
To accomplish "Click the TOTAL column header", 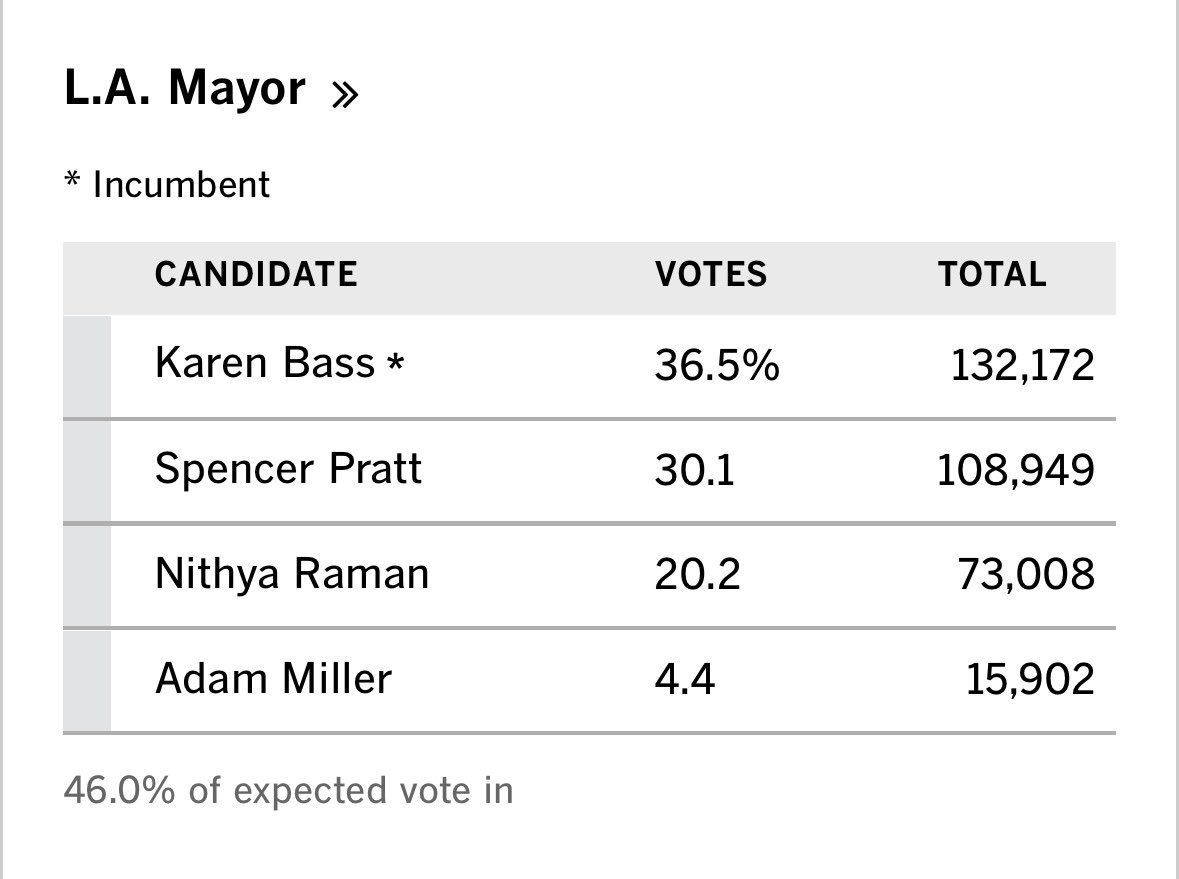I will (992, 274).
